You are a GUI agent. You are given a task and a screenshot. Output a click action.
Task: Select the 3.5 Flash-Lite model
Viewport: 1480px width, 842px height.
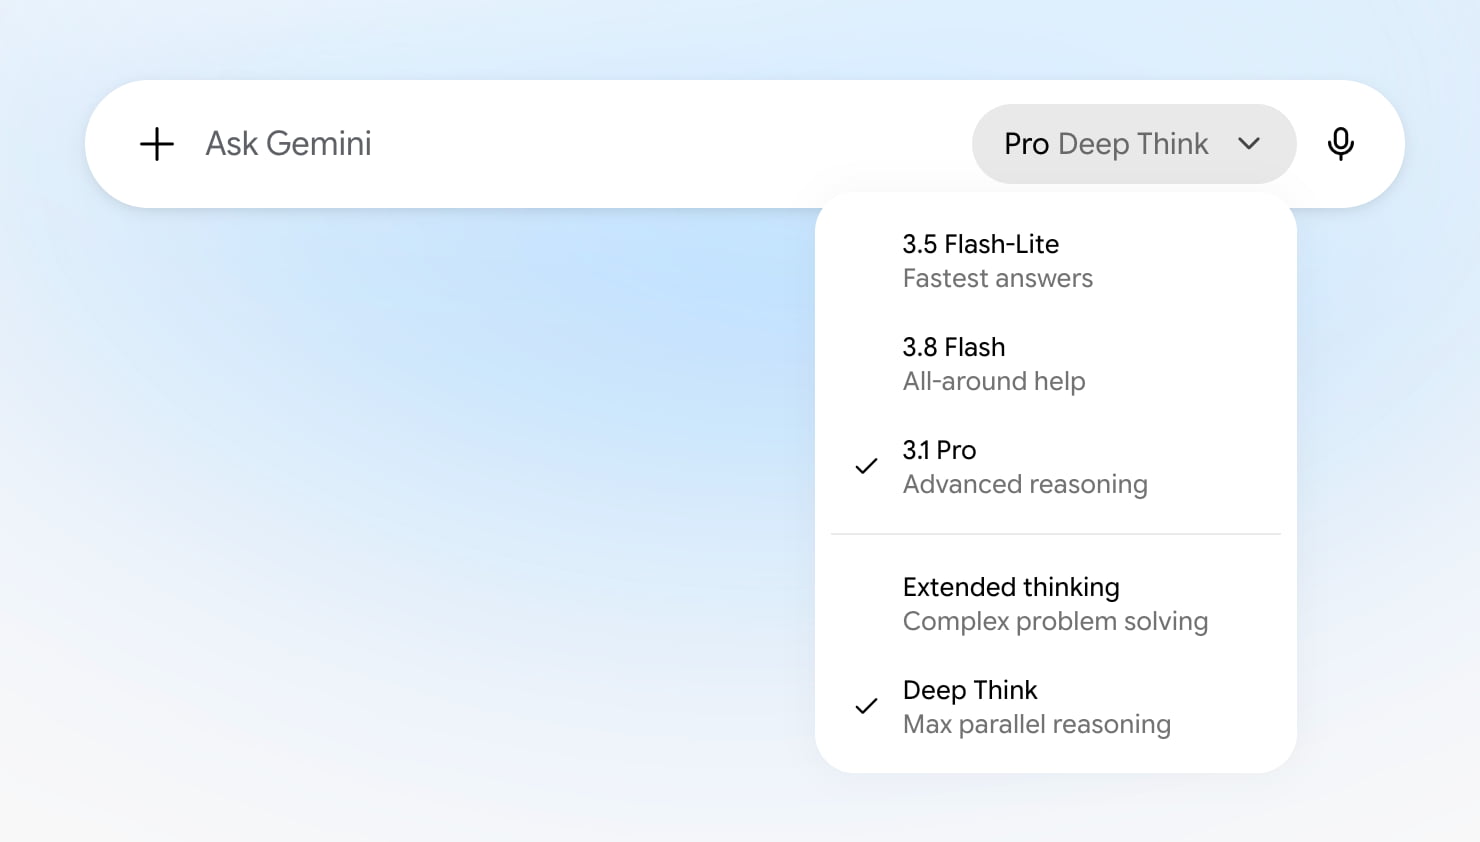pyautogui.click(x=1056, y=261)
